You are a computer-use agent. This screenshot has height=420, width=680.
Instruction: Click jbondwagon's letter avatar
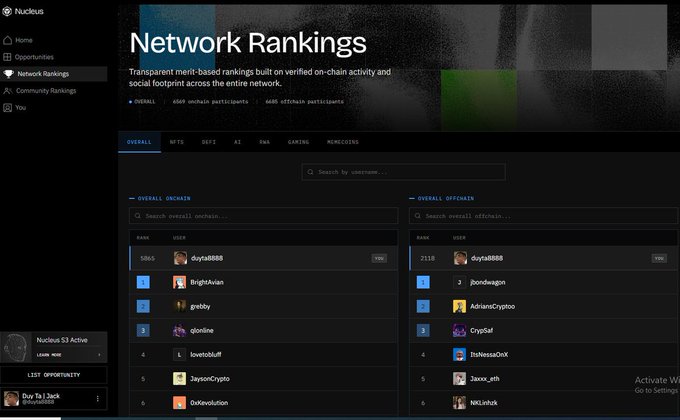459,282
